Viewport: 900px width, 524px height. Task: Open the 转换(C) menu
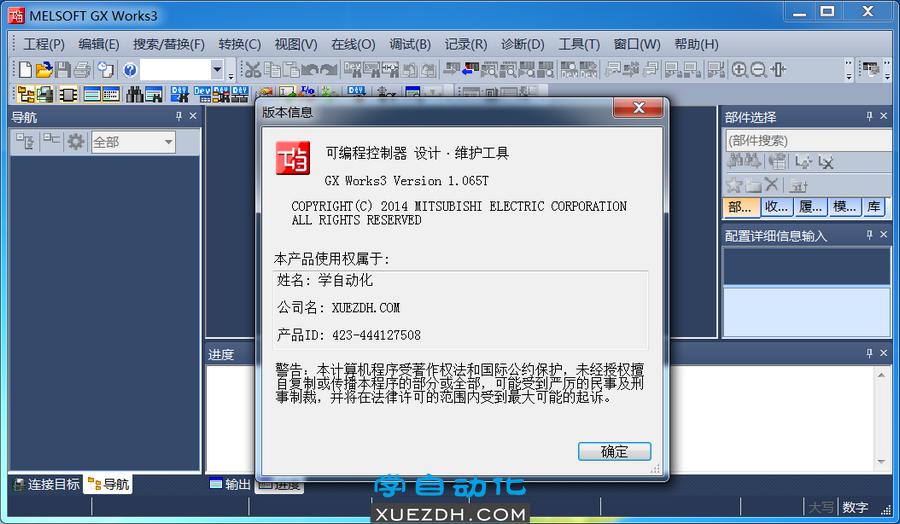pos(239,44)
